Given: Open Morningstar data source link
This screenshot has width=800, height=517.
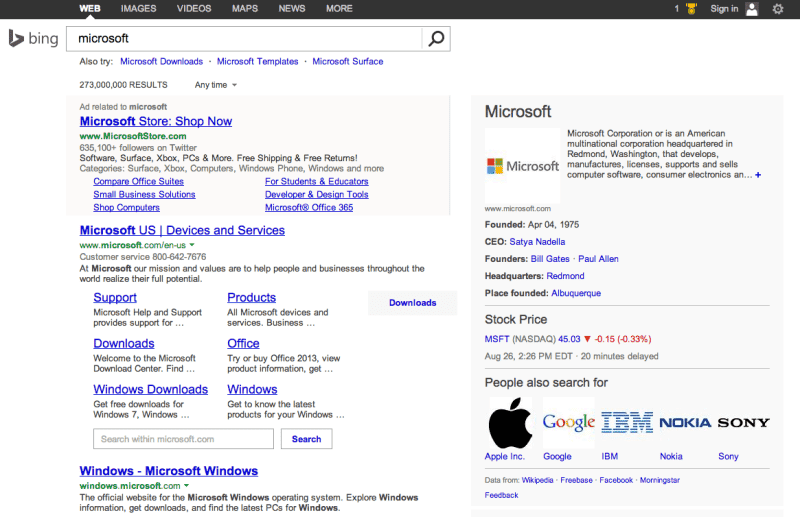Looking at the screenshot, I should [660, 480].
